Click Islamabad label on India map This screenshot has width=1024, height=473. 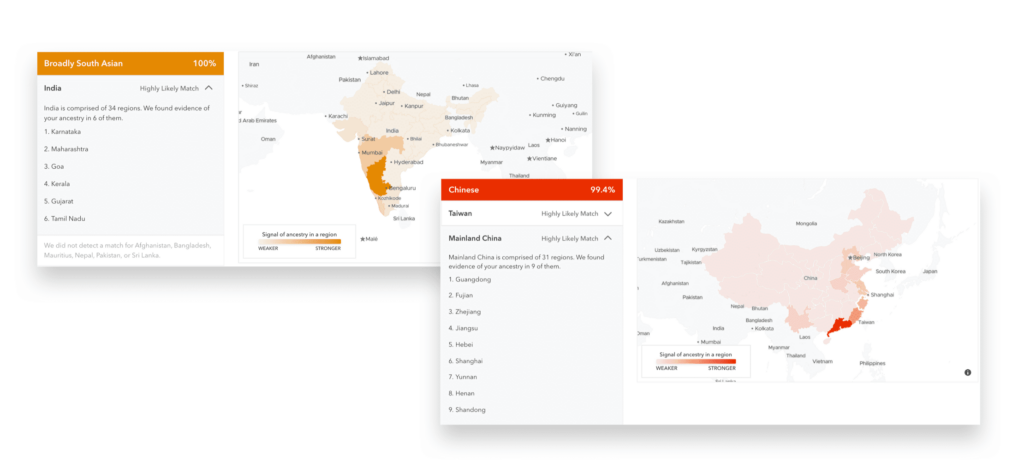coord(374,58)
